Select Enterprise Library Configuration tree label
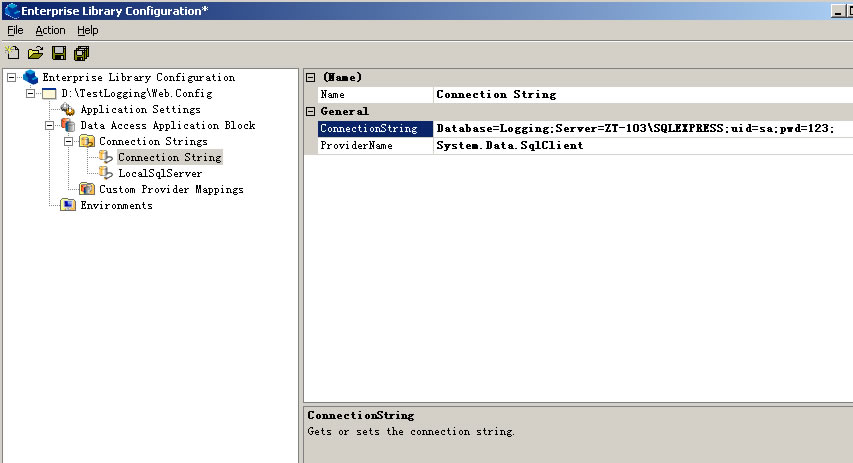Image resolution: width=853 pixels, height=463 pixels. [x=139, y=77]
